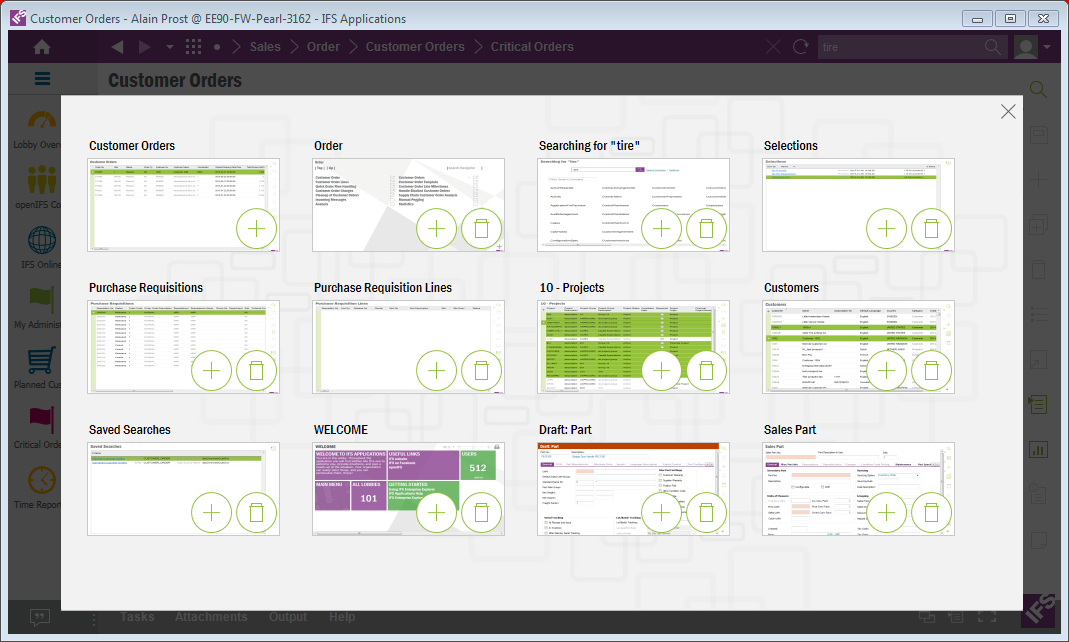
Task: Click the Sales breadcrumb item
Action: (x=265, y=47)
